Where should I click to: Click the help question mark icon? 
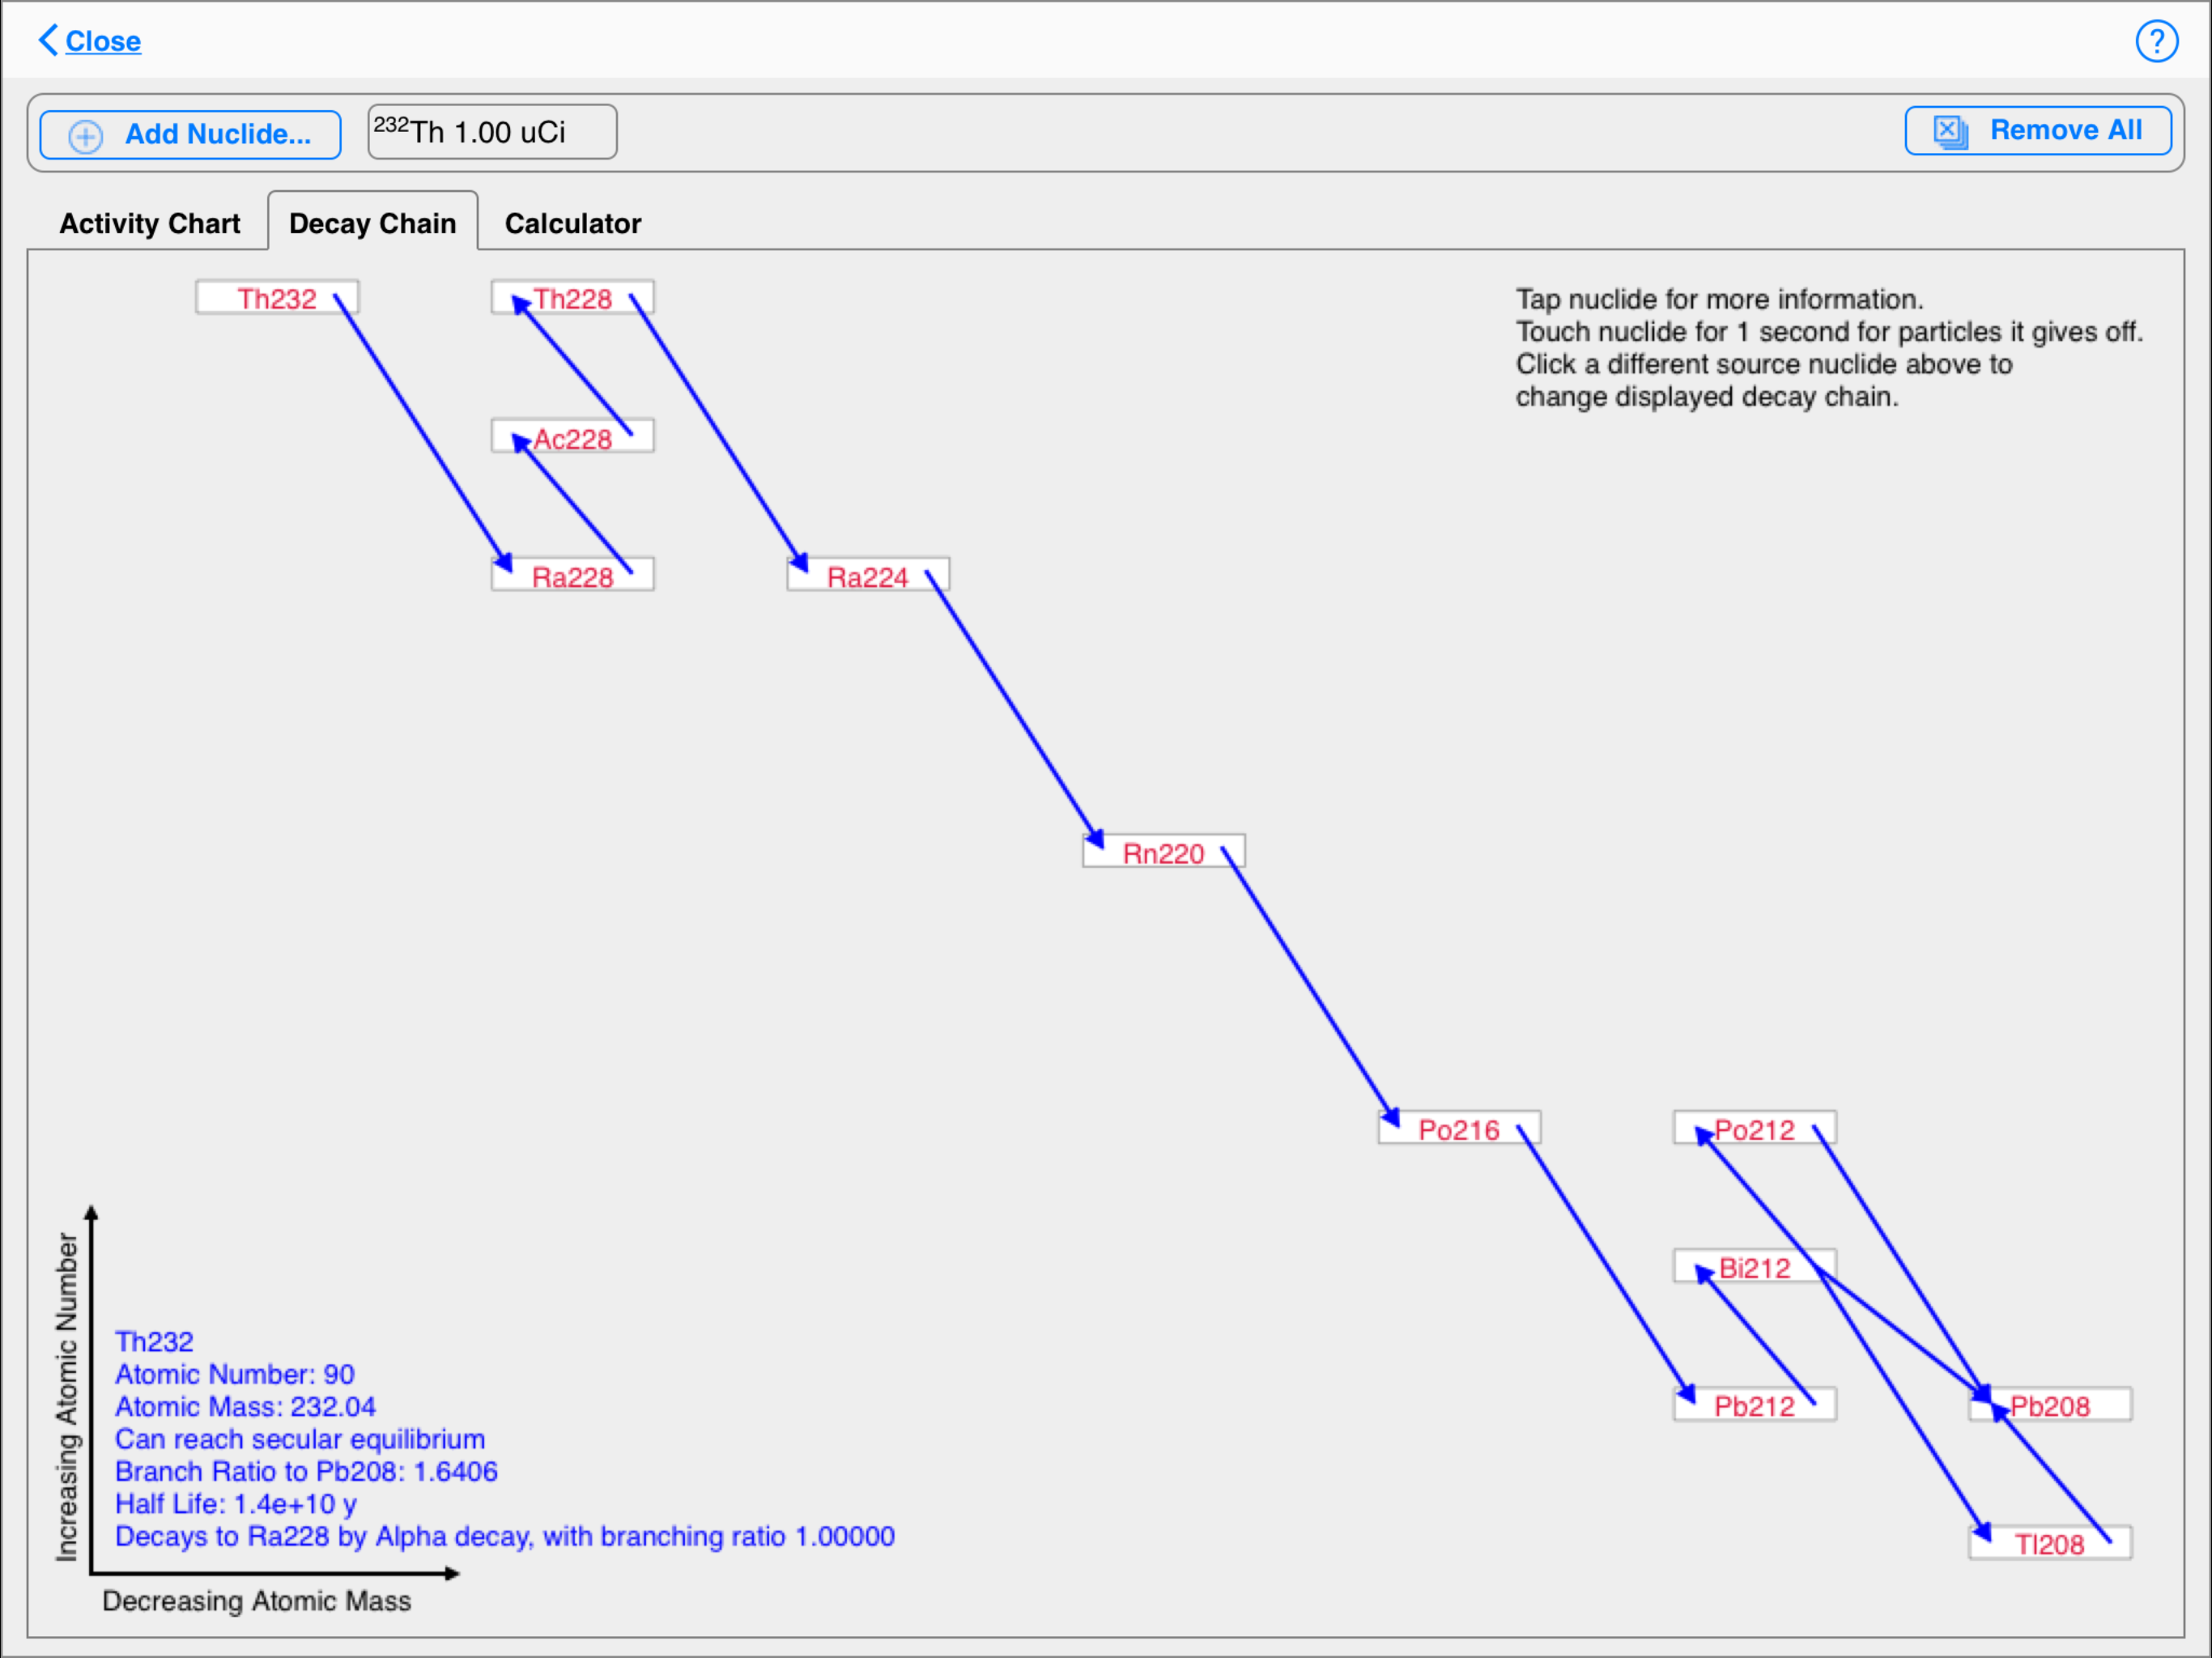tap(2156, 41)
